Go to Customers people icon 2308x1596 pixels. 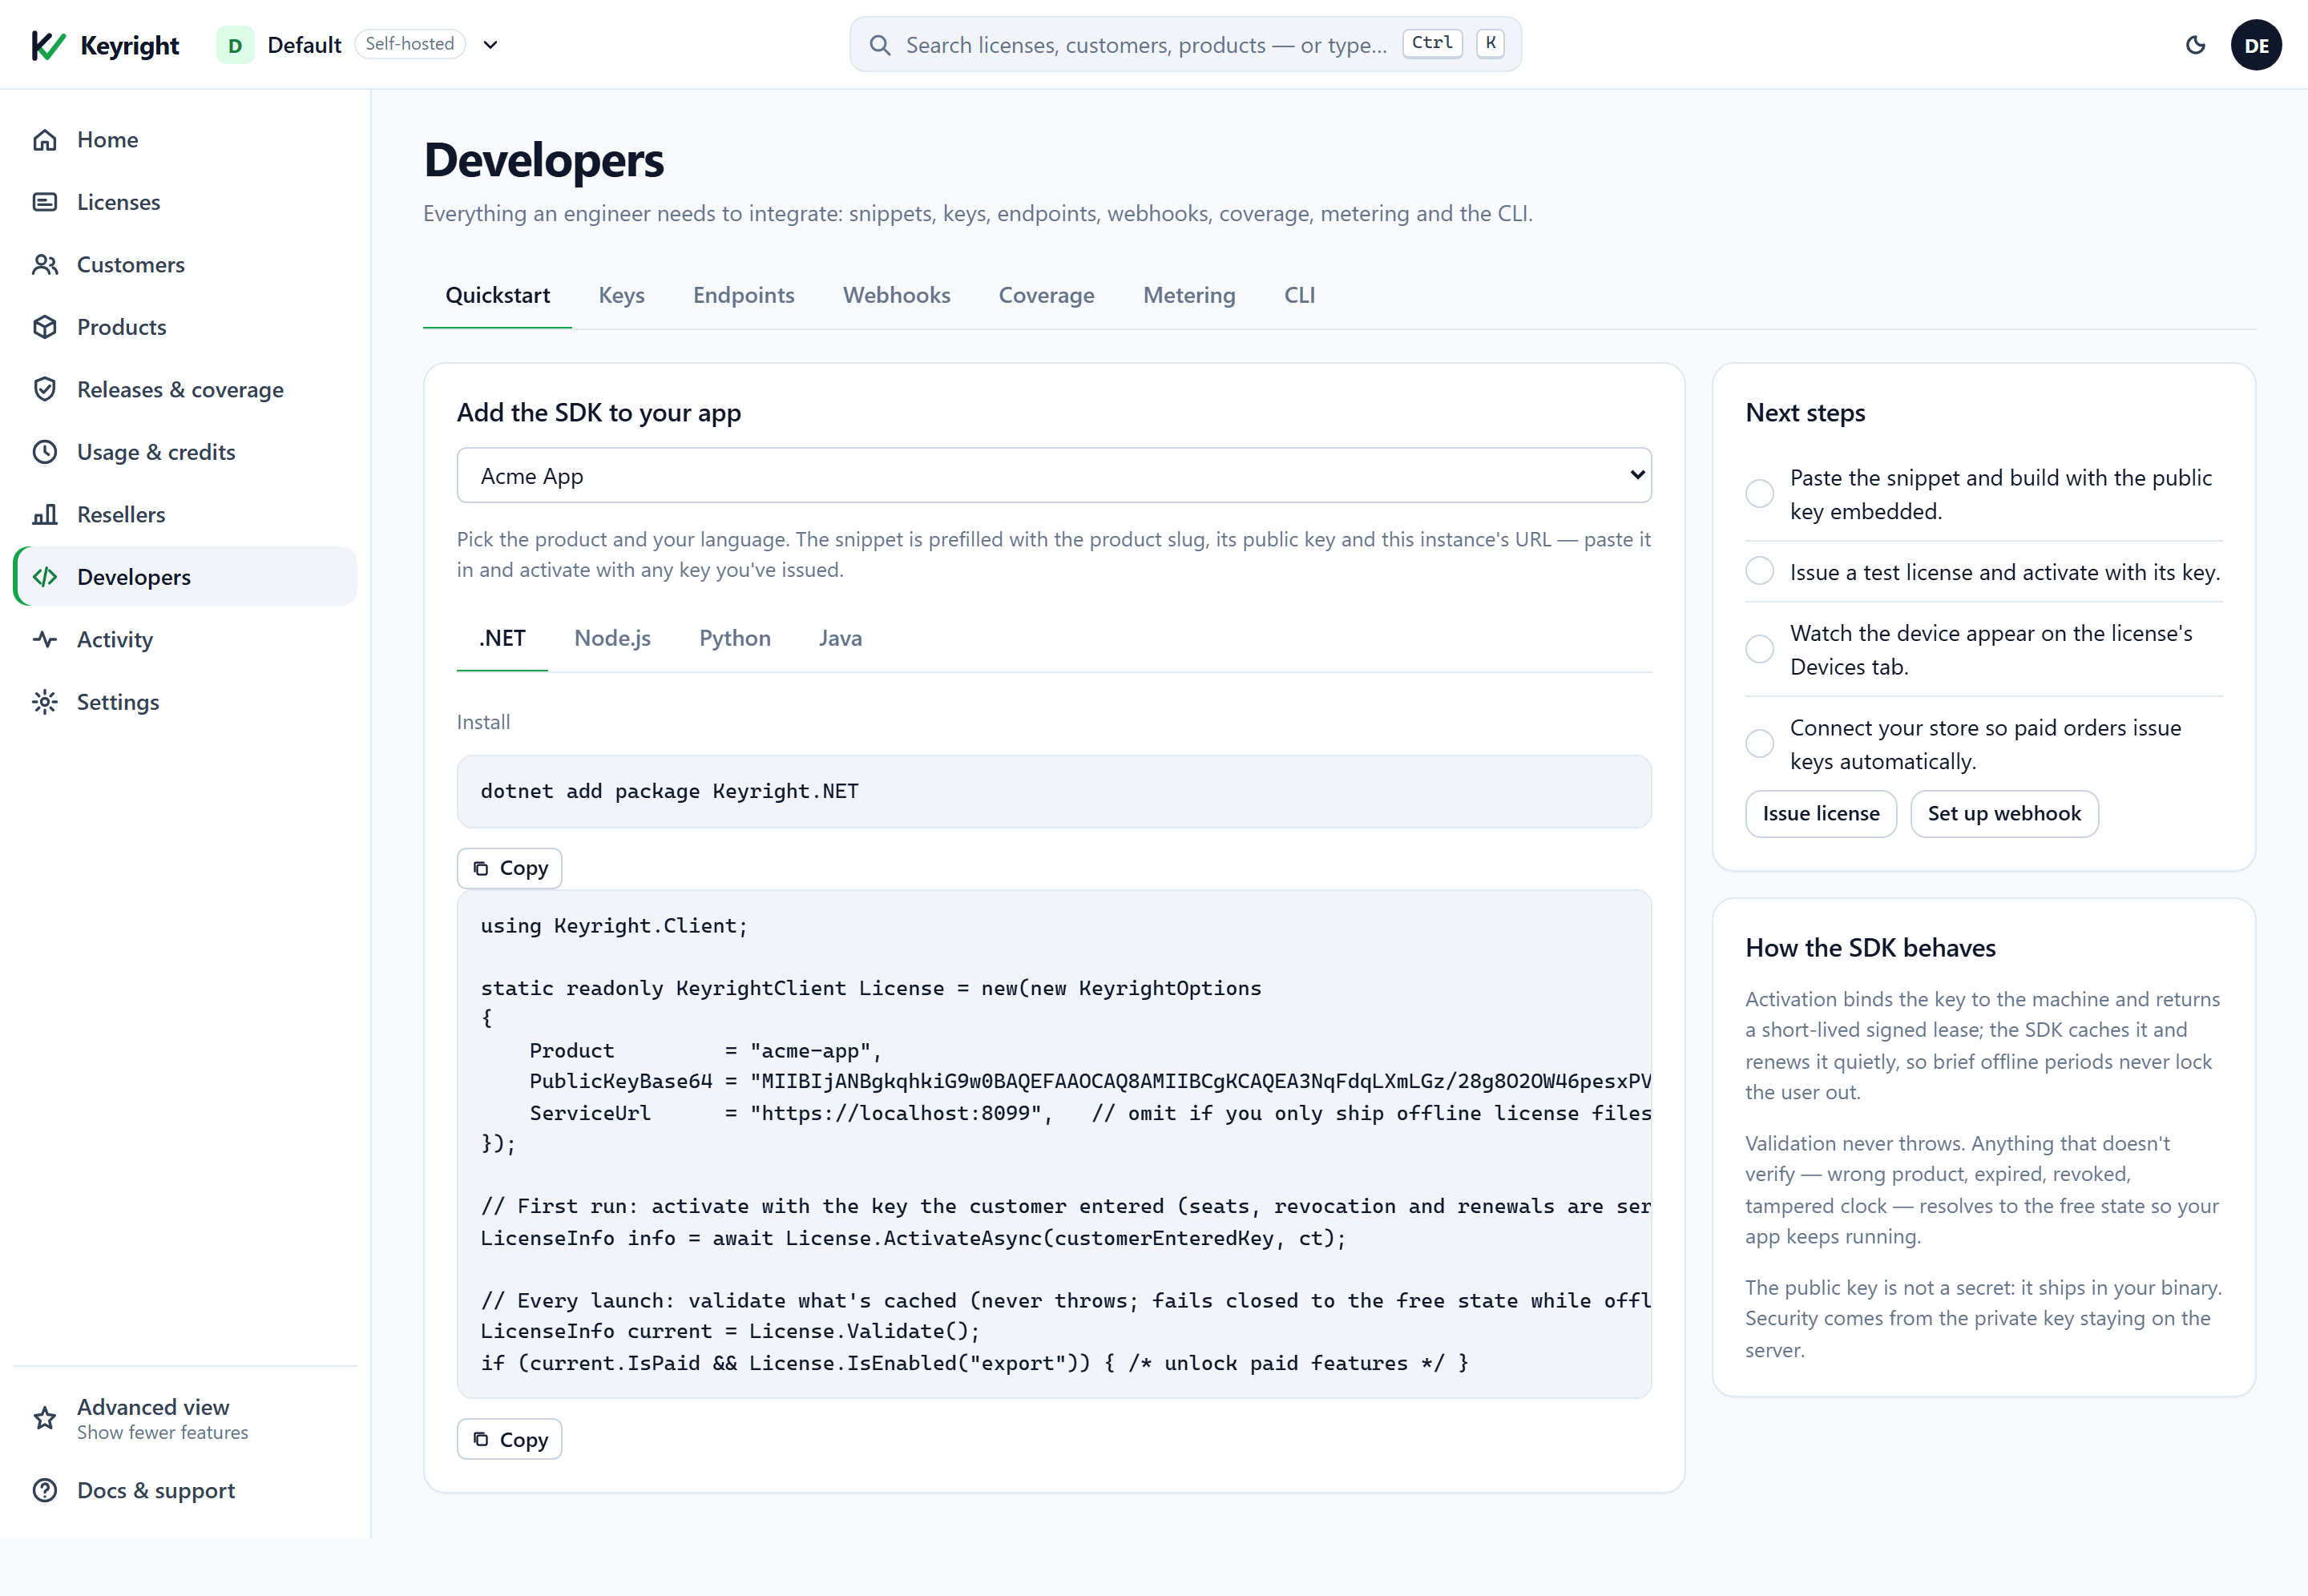[45, 264]
